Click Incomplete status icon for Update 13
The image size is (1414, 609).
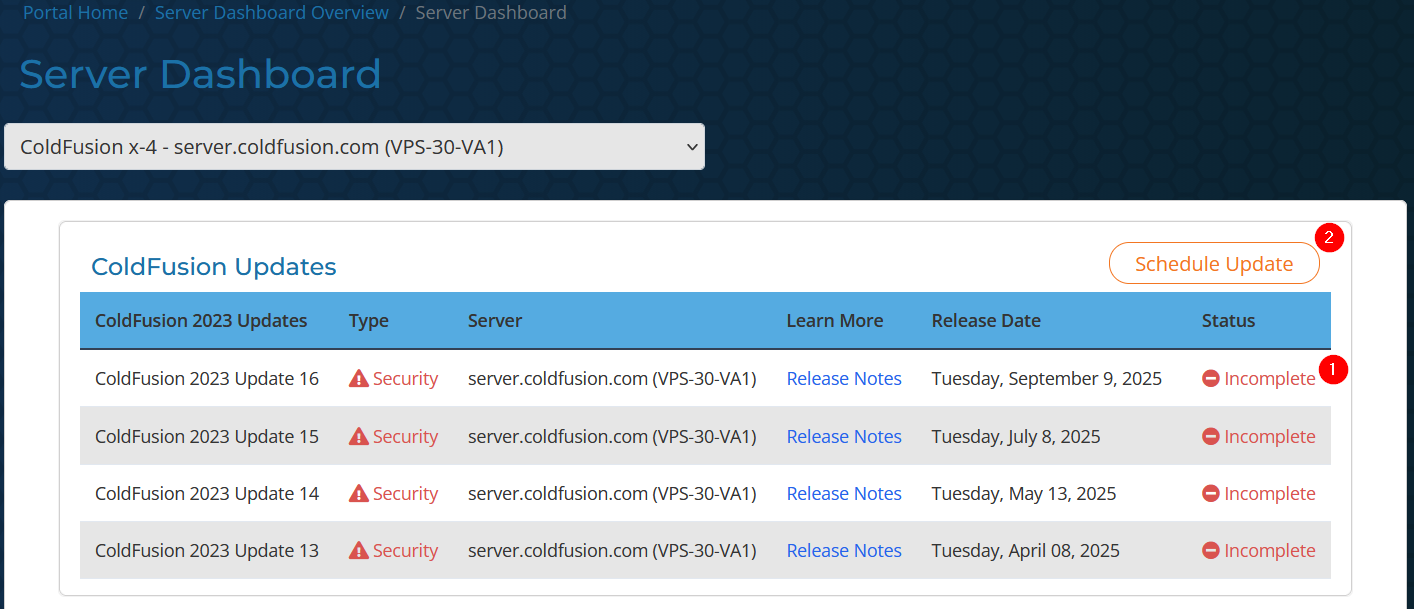pyautogui.click(x=1210, y=551)
